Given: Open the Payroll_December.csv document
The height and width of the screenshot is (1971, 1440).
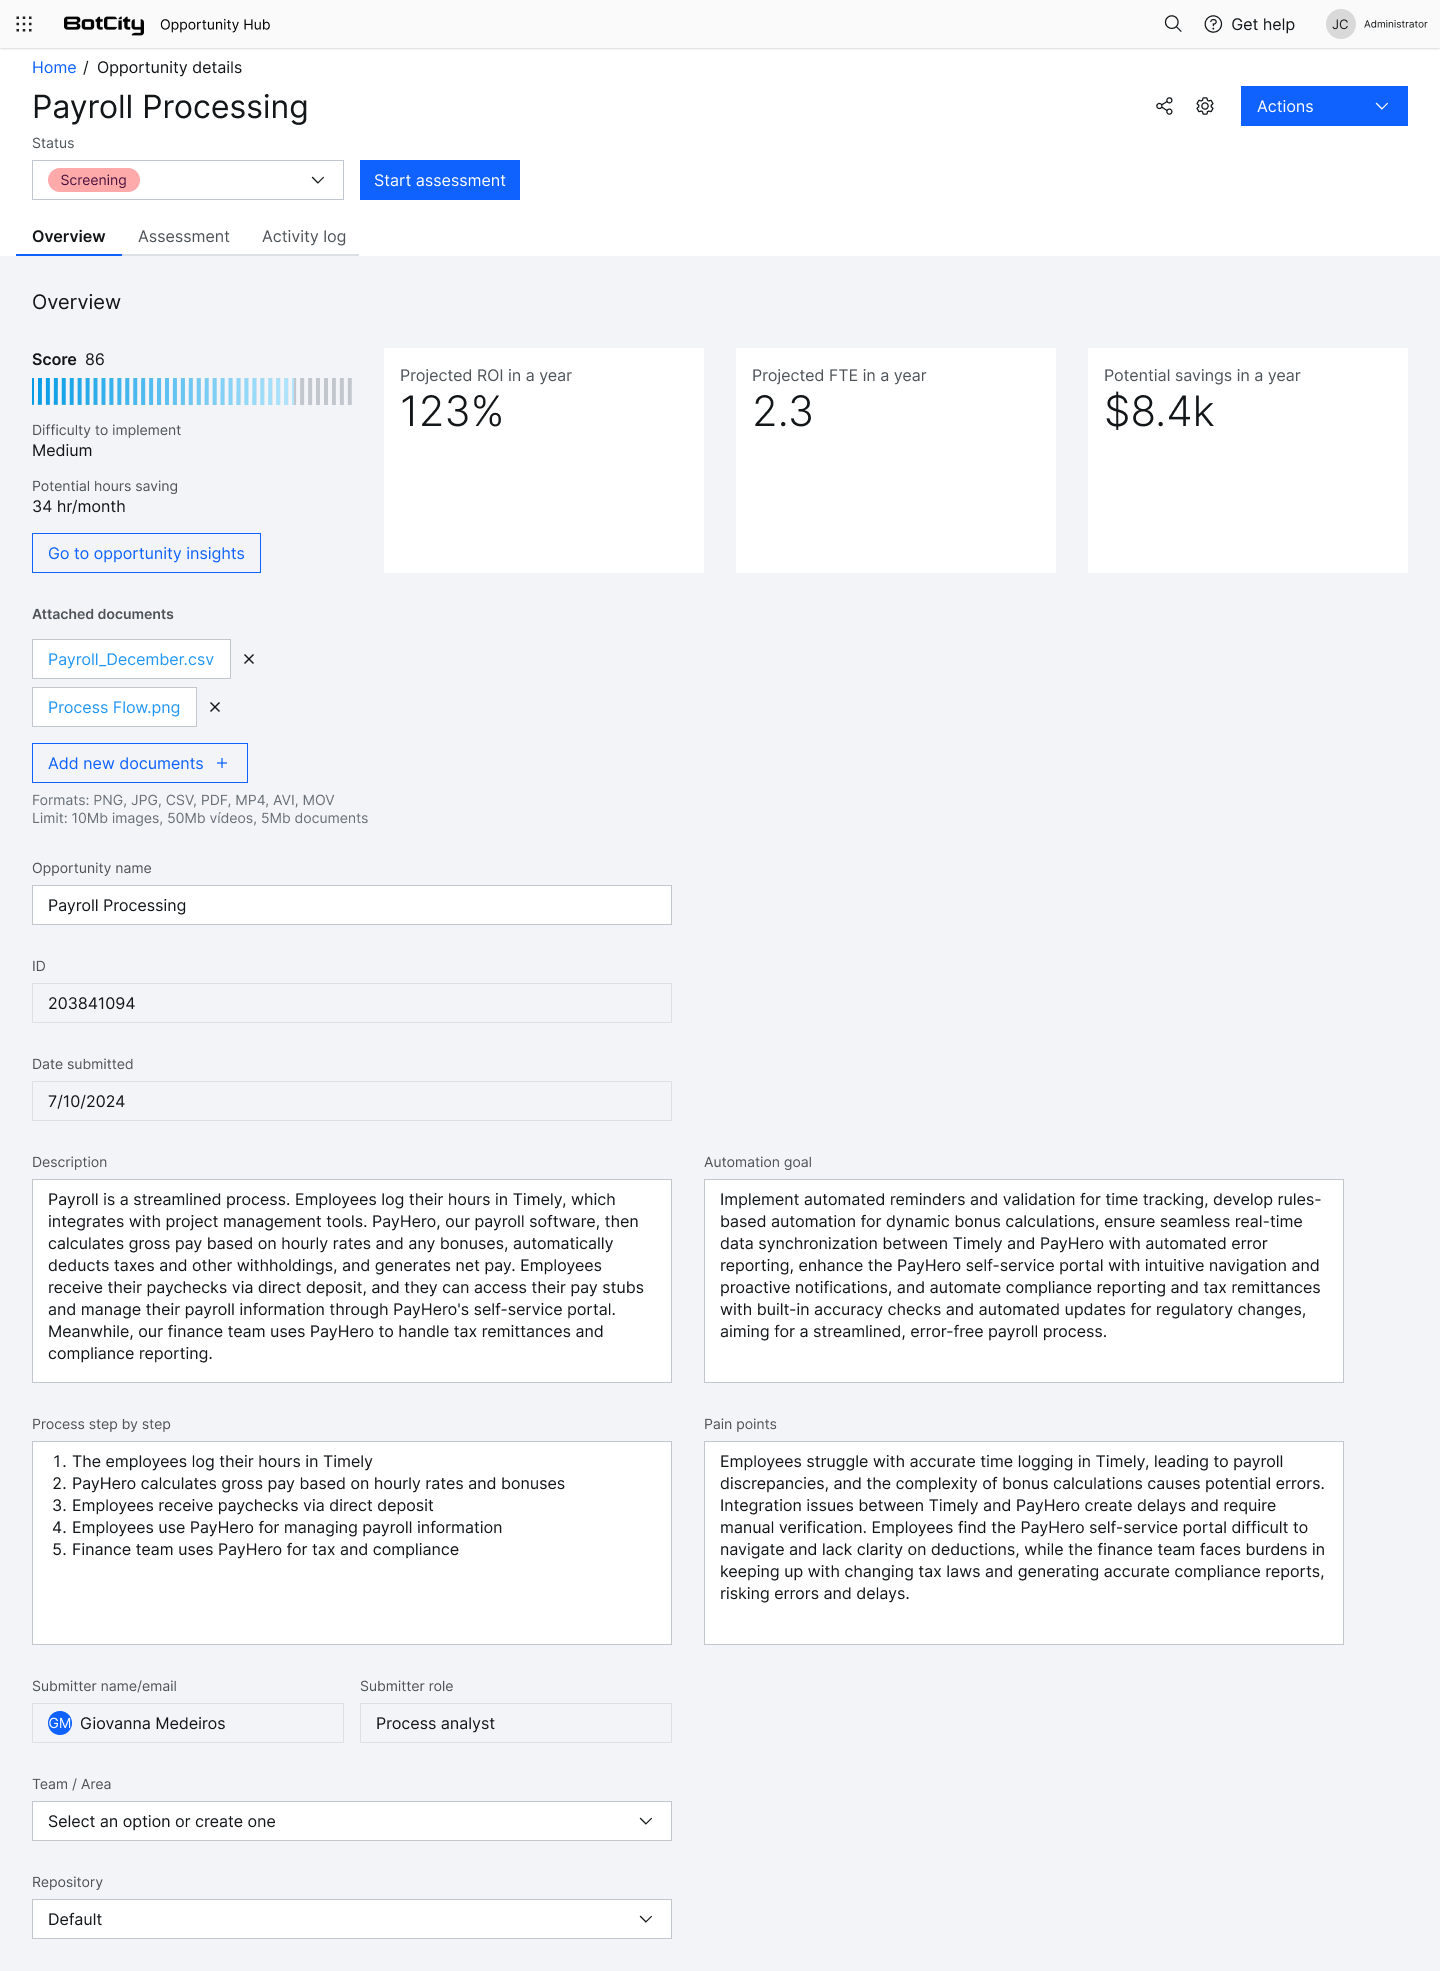Looking at the screenshot, I should (x=131, y=659).
